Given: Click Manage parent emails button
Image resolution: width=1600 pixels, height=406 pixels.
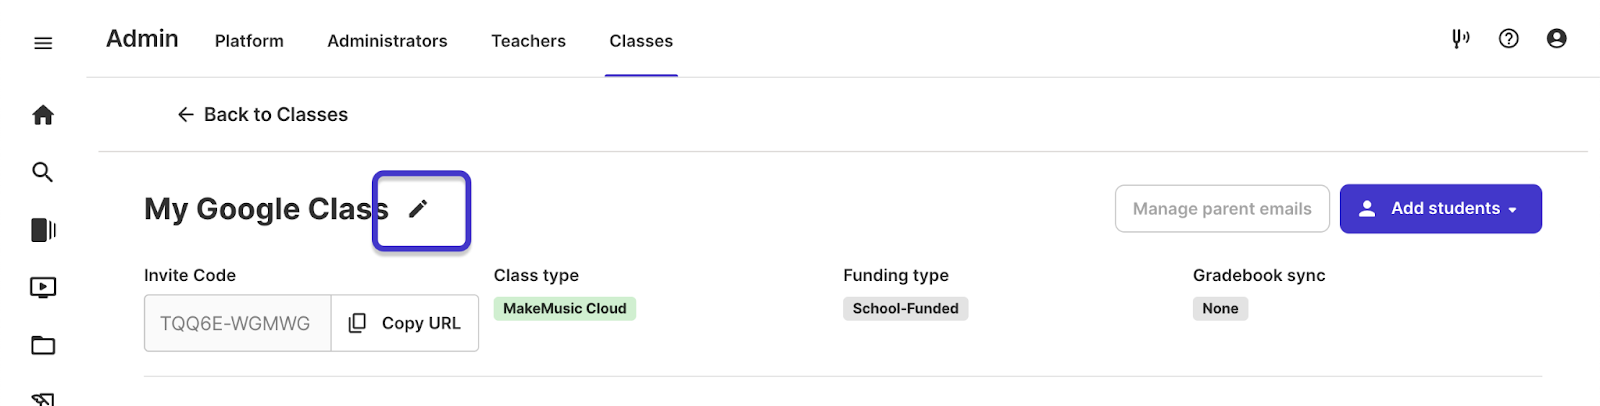Looking at the screenshot, I should tap(1222, 209).
